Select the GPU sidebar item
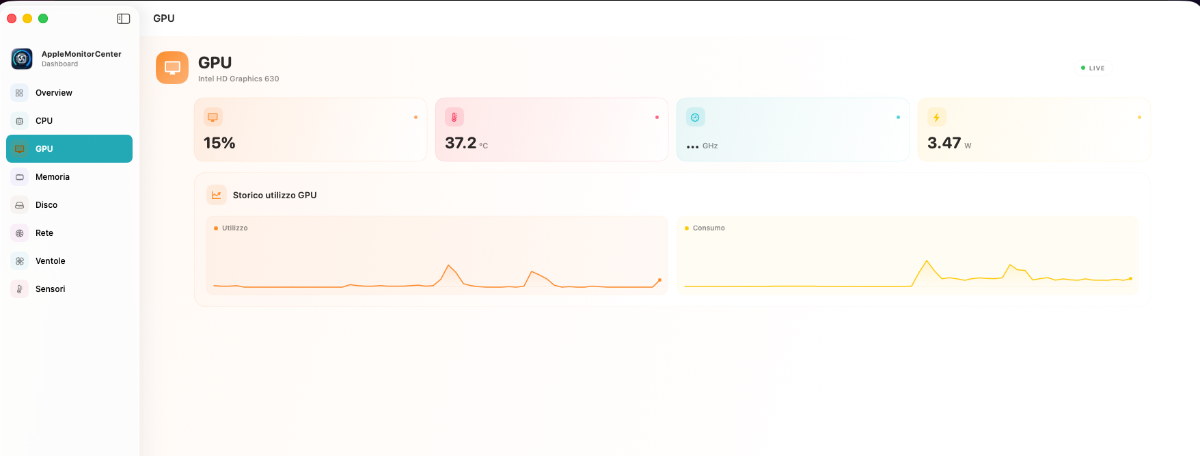The height and width of the screenshot is (456, 1200). (69, 149)
